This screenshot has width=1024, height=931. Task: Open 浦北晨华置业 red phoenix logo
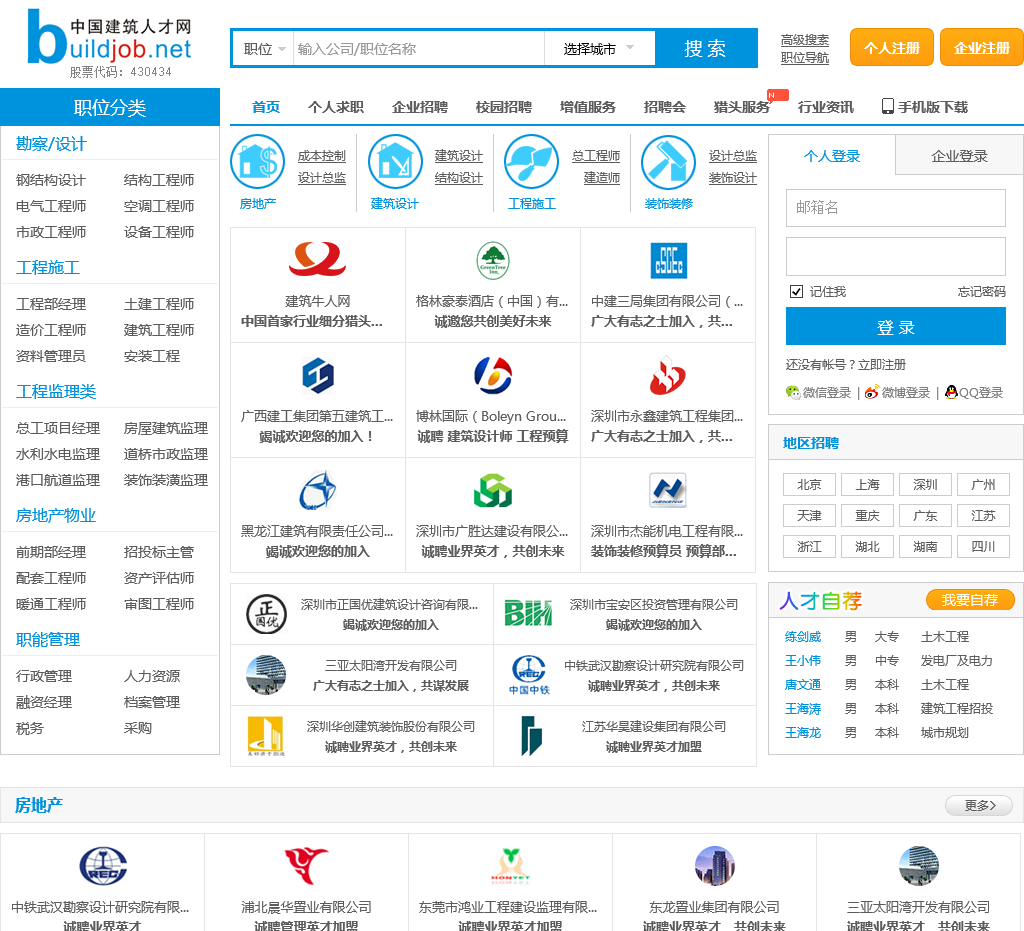tap(306, 866)
